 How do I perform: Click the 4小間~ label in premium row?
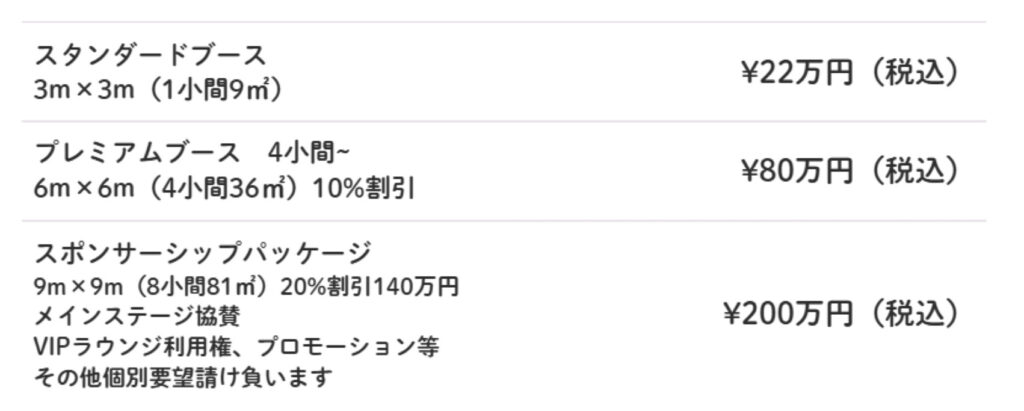click(x=309, y=154)
